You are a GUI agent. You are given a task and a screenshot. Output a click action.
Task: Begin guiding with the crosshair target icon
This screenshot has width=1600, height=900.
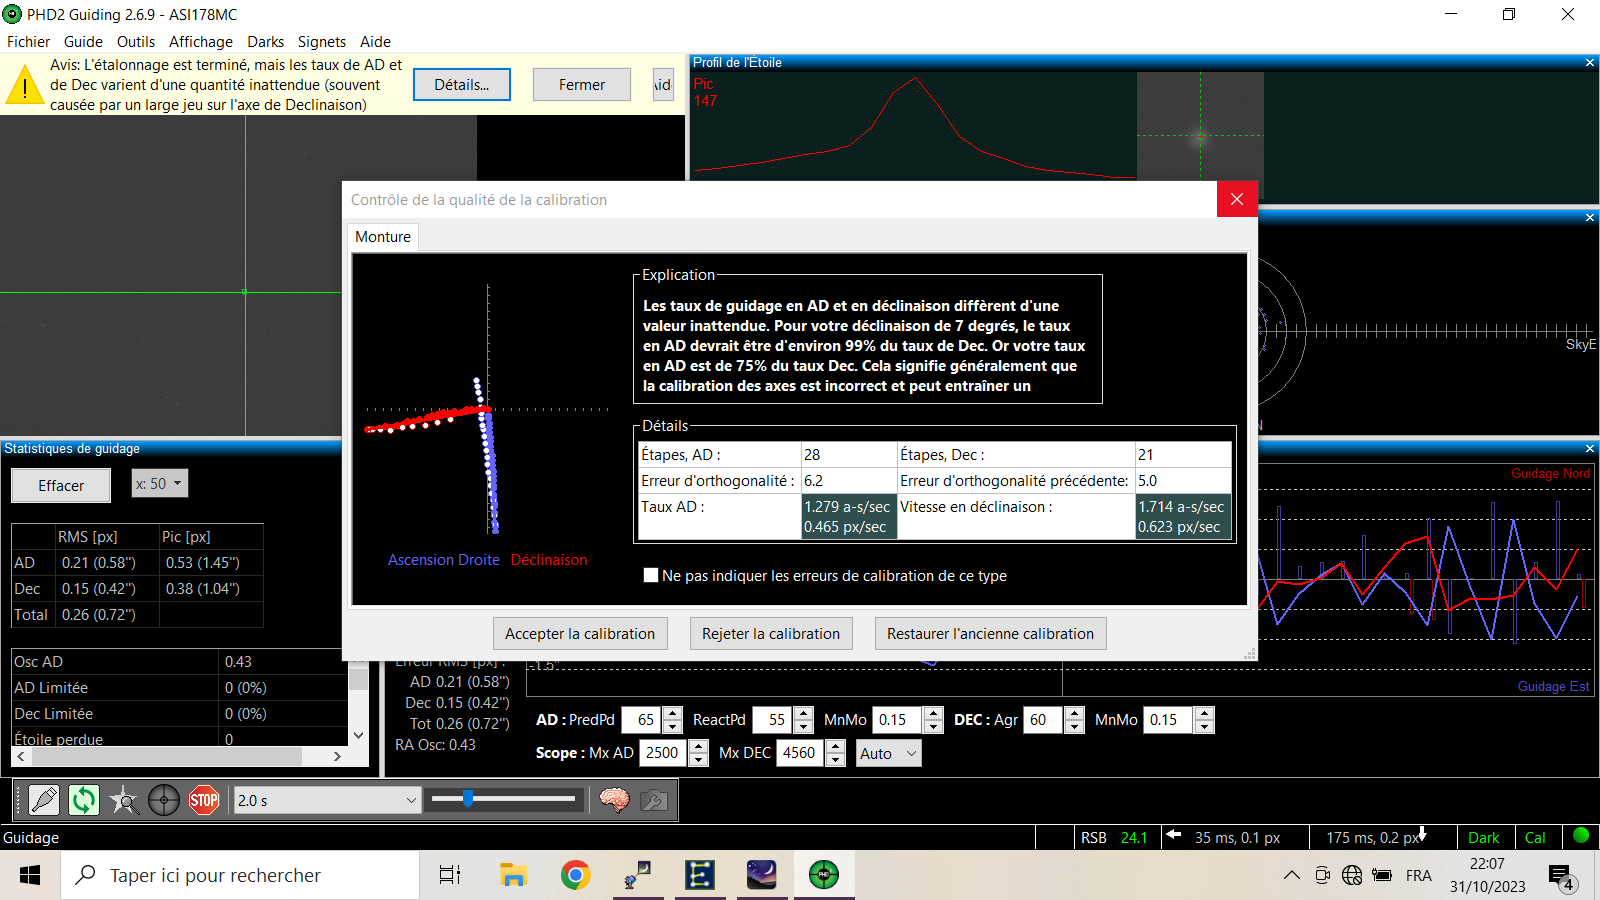coord(164,800)
